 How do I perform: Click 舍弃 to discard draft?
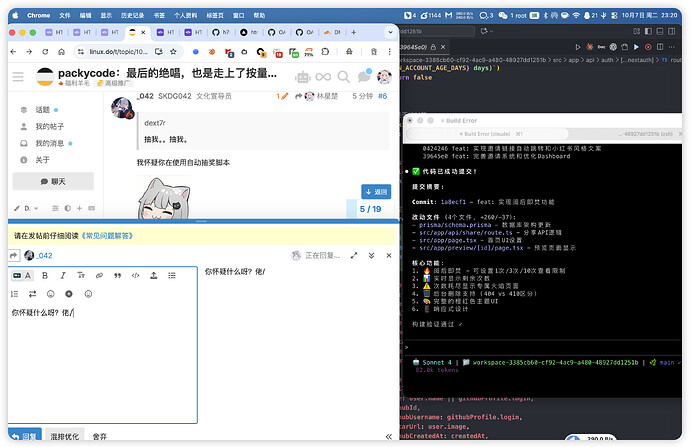pyautogui.click(x=100, y=436)
